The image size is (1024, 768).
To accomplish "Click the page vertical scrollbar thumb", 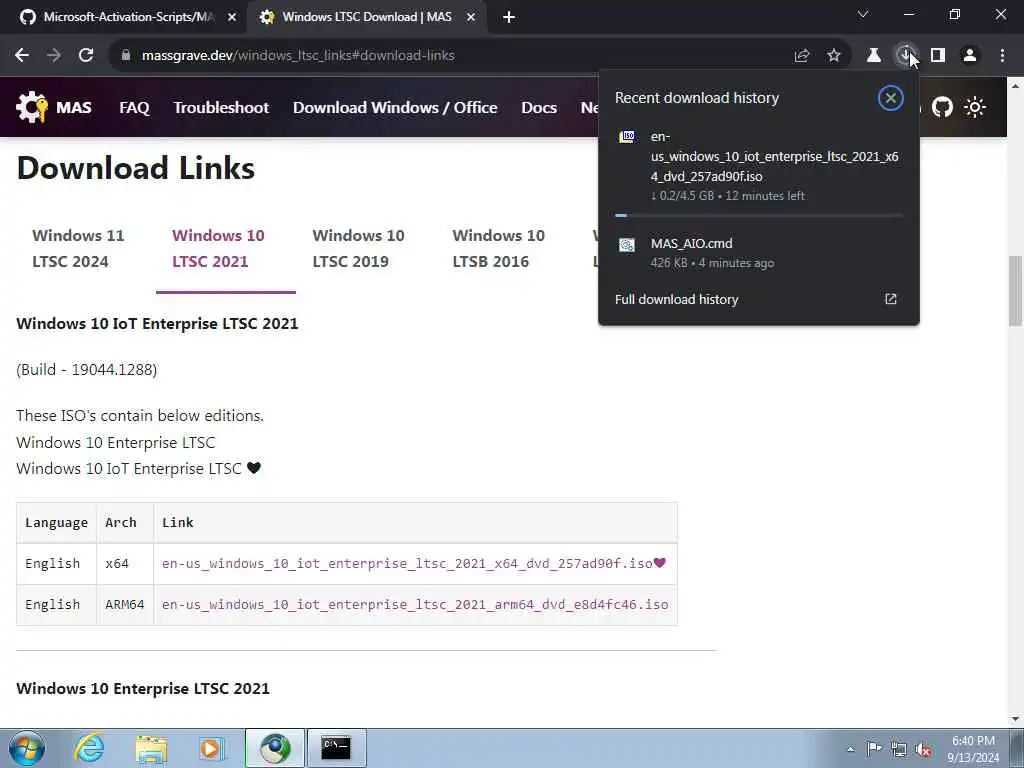I will tap(1015, 291).
